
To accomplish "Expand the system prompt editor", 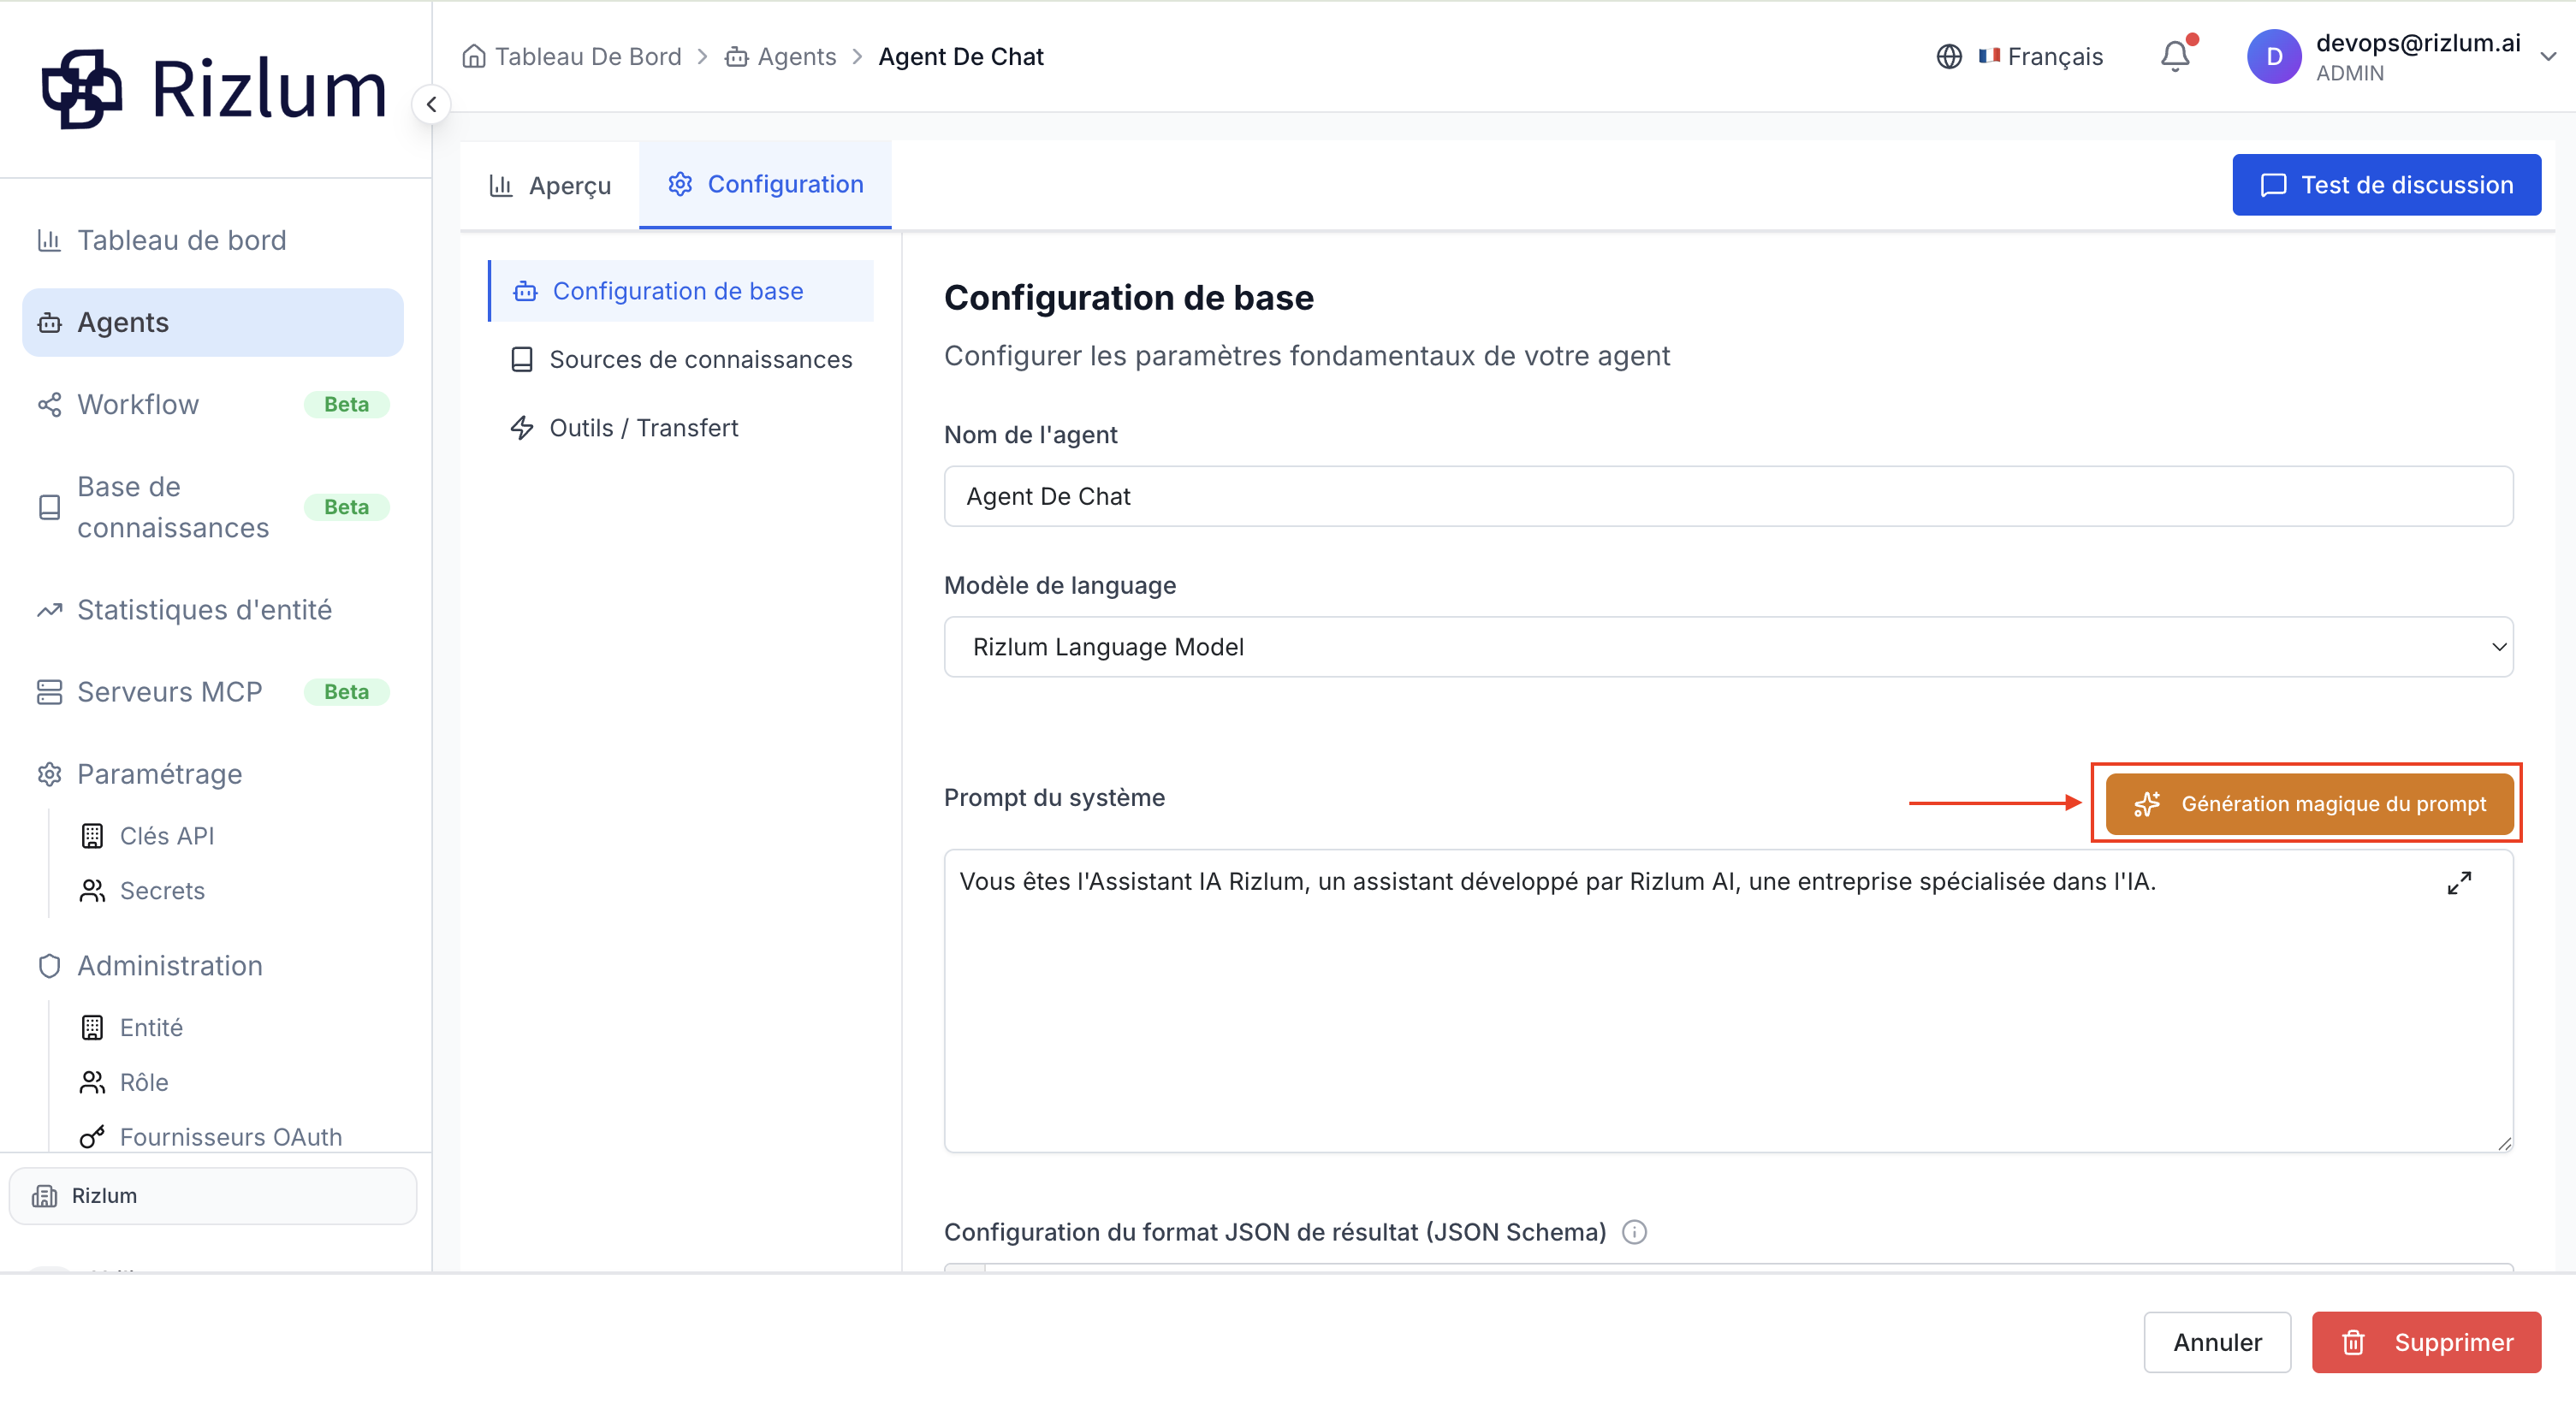I will [2459, 882].
